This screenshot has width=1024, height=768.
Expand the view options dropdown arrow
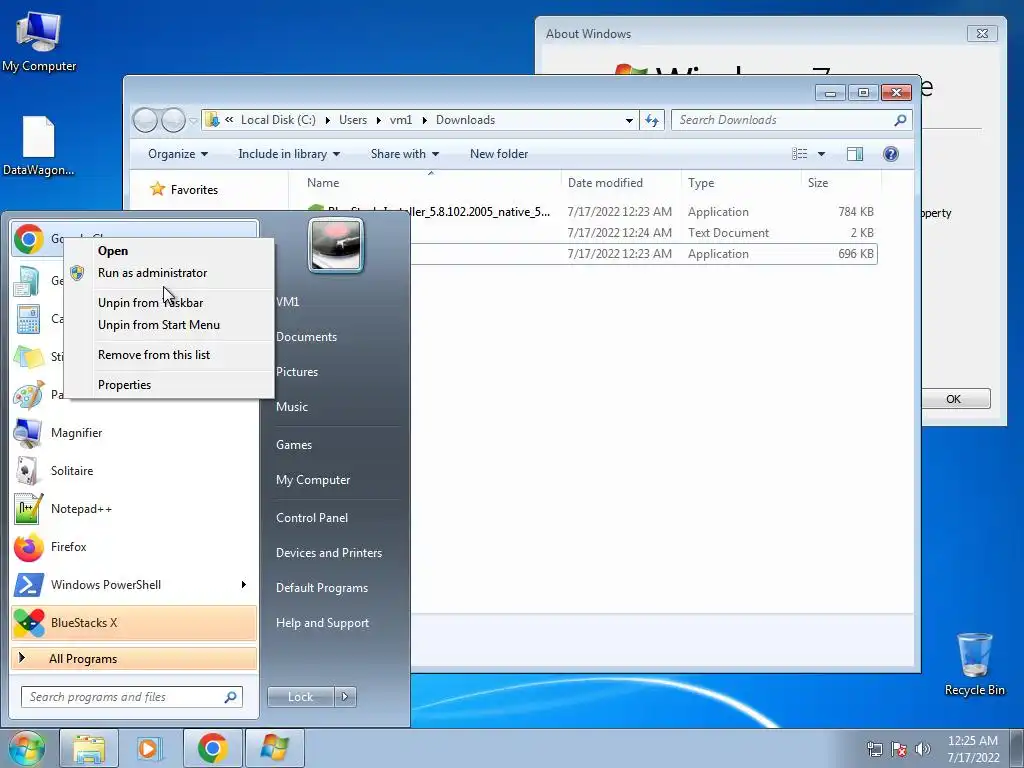[x=822, y=154]
